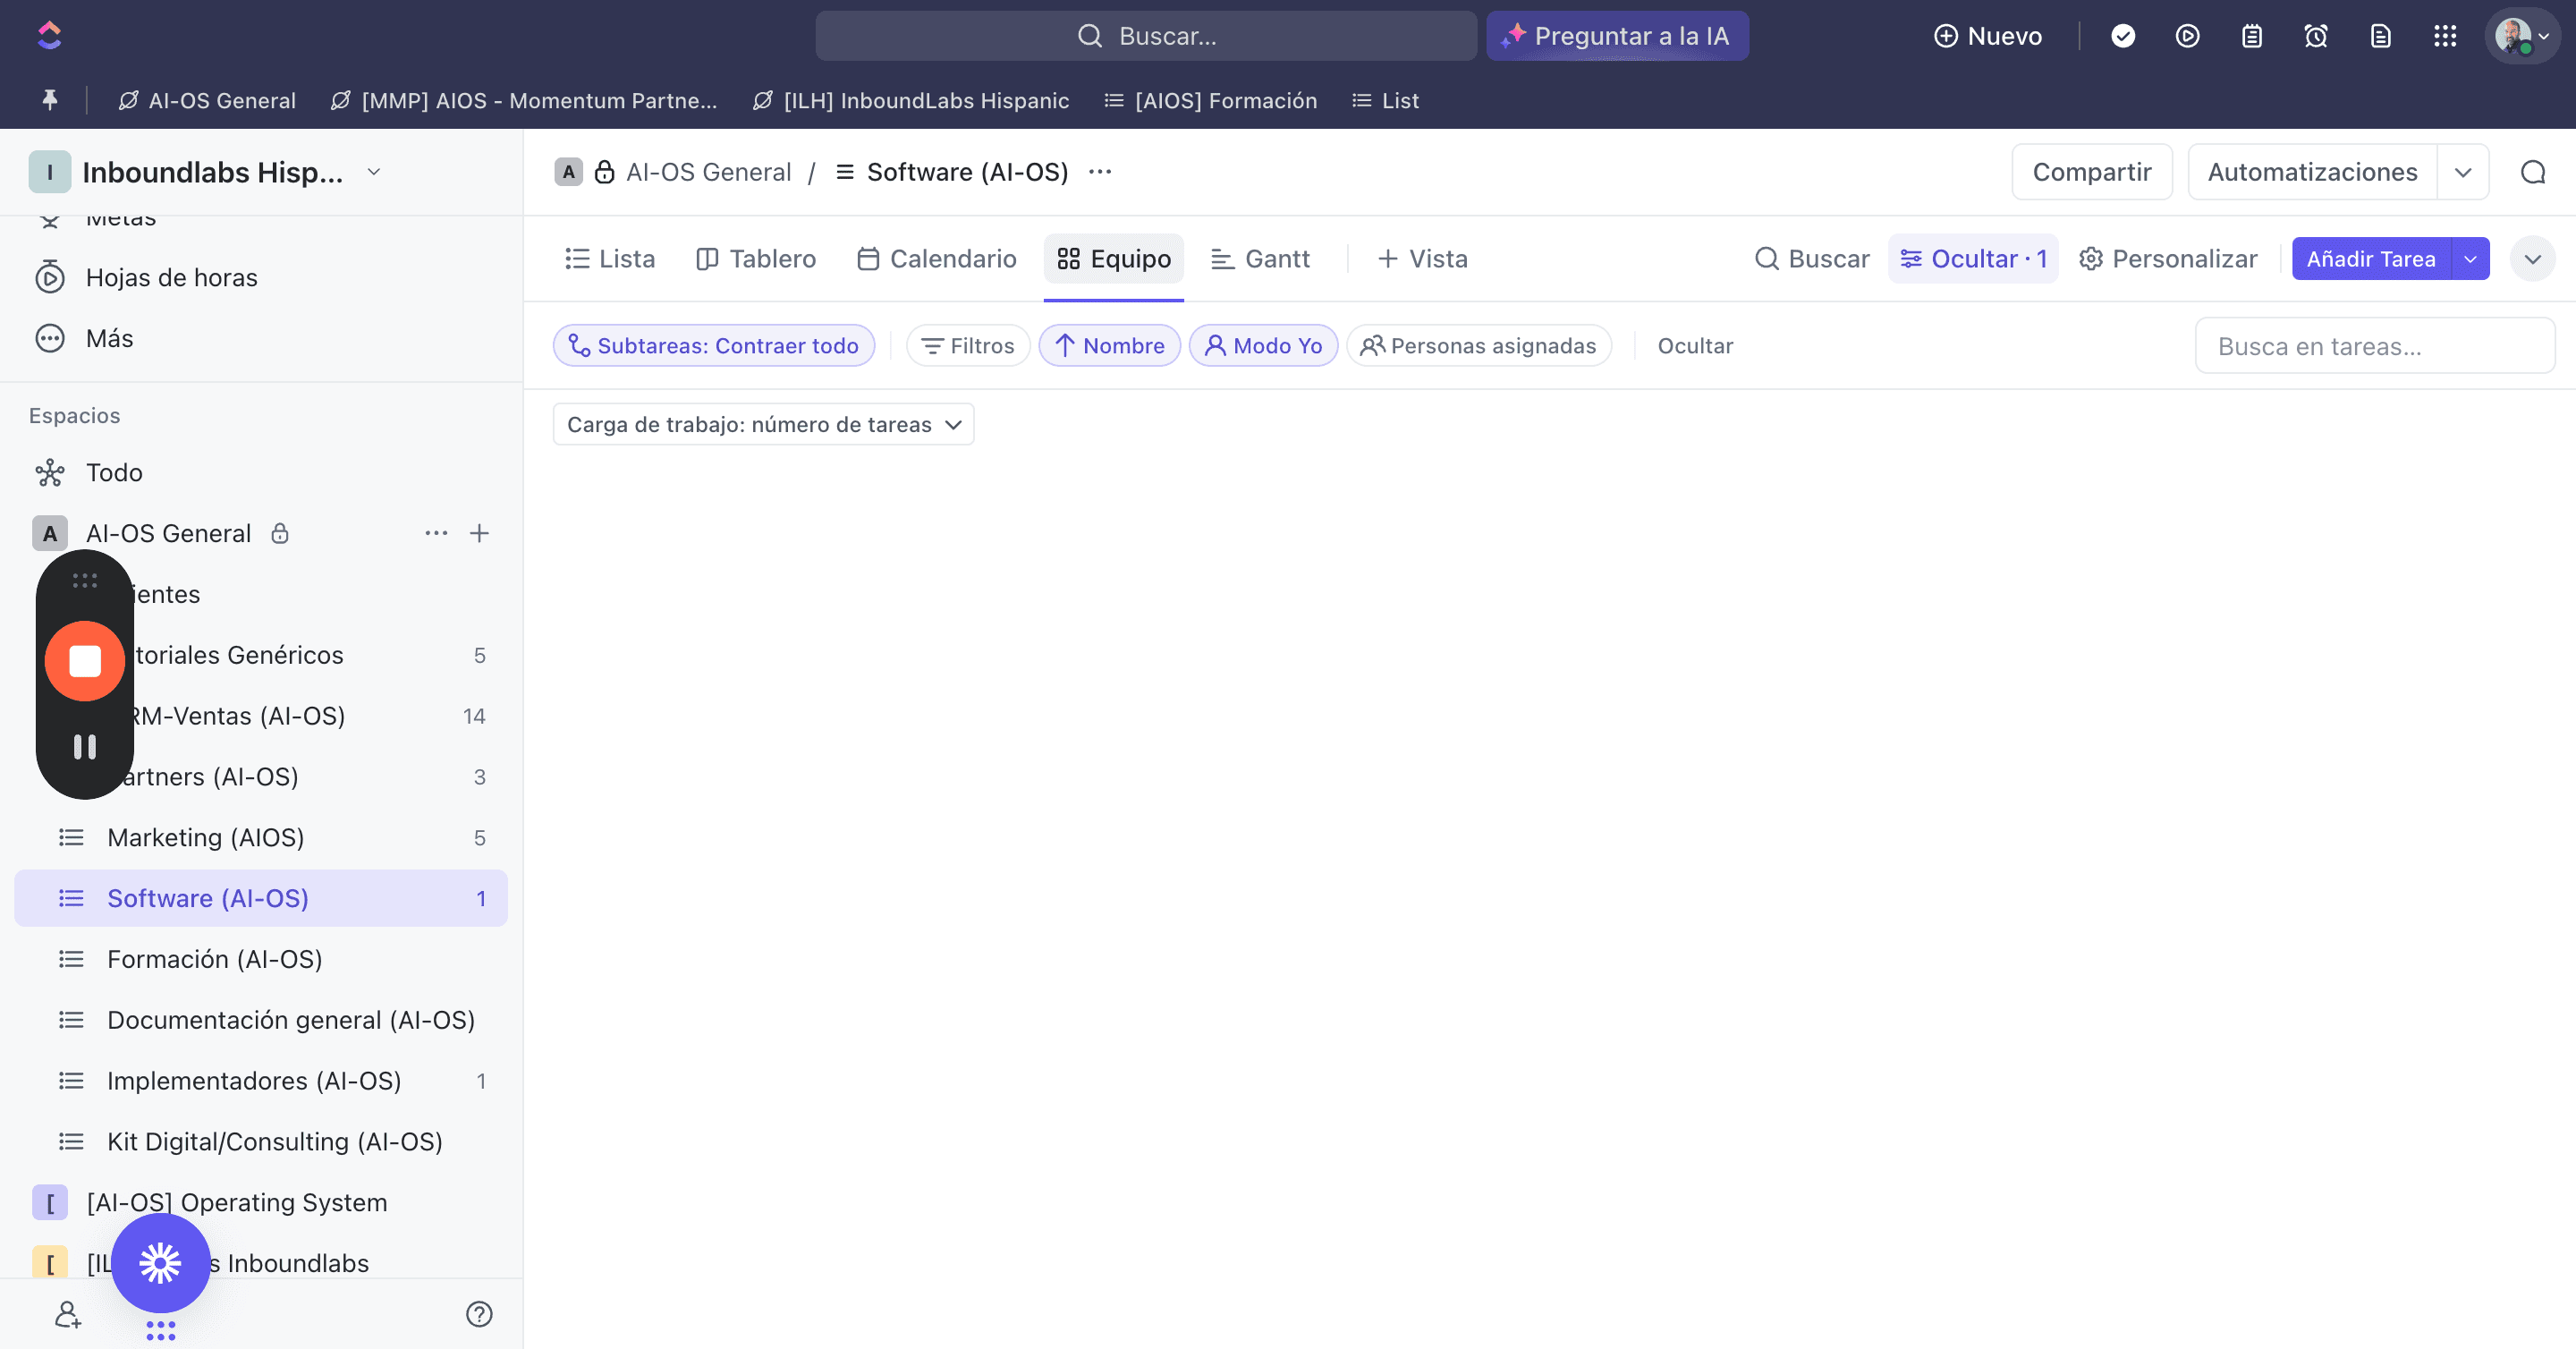
Task: Expand the circular chevron collapse button
Action: coord(2532,259)
